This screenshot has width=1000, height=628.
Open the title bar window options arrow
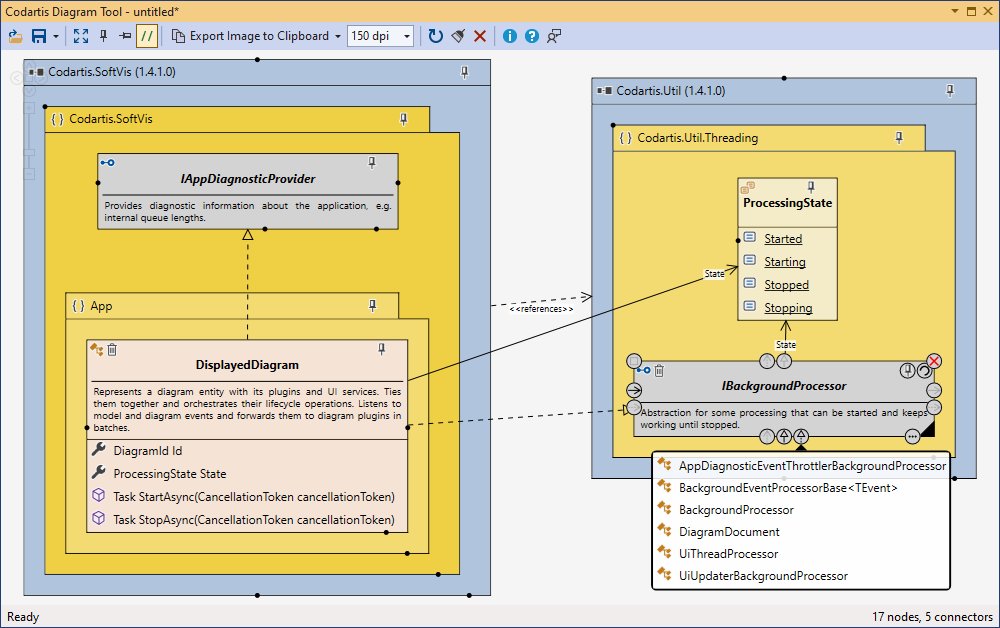point(955,11)
